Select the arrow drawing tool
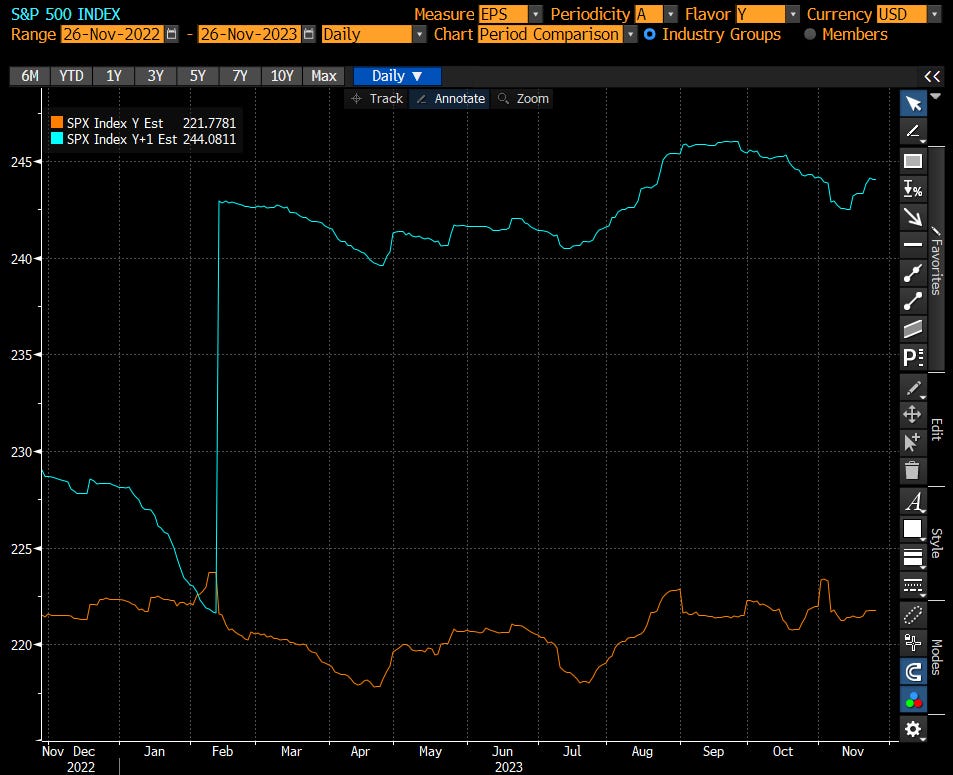The width and height of the screenshot is (953, 775). (x=913, y=217)
